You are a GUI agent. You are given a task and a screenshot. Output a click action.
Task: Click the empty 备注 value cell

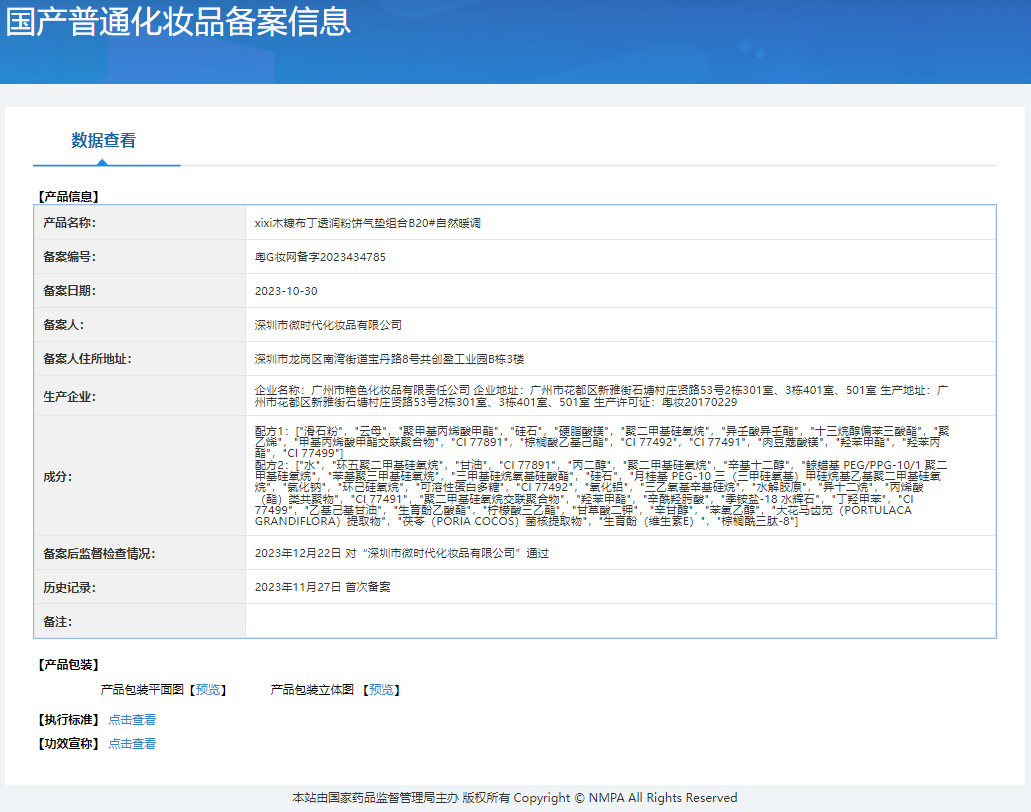(621, 621)
